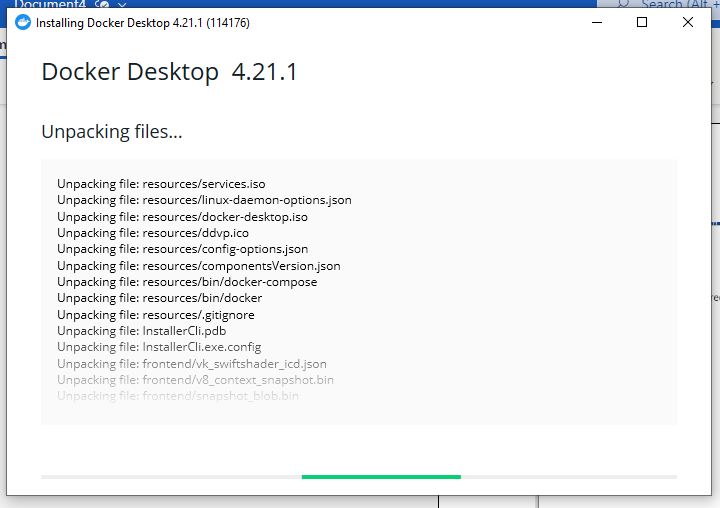720x508 pixels.
Task: Click the frontend/vk_swiftshader_icd.json log line
Action: click(191, 364)
